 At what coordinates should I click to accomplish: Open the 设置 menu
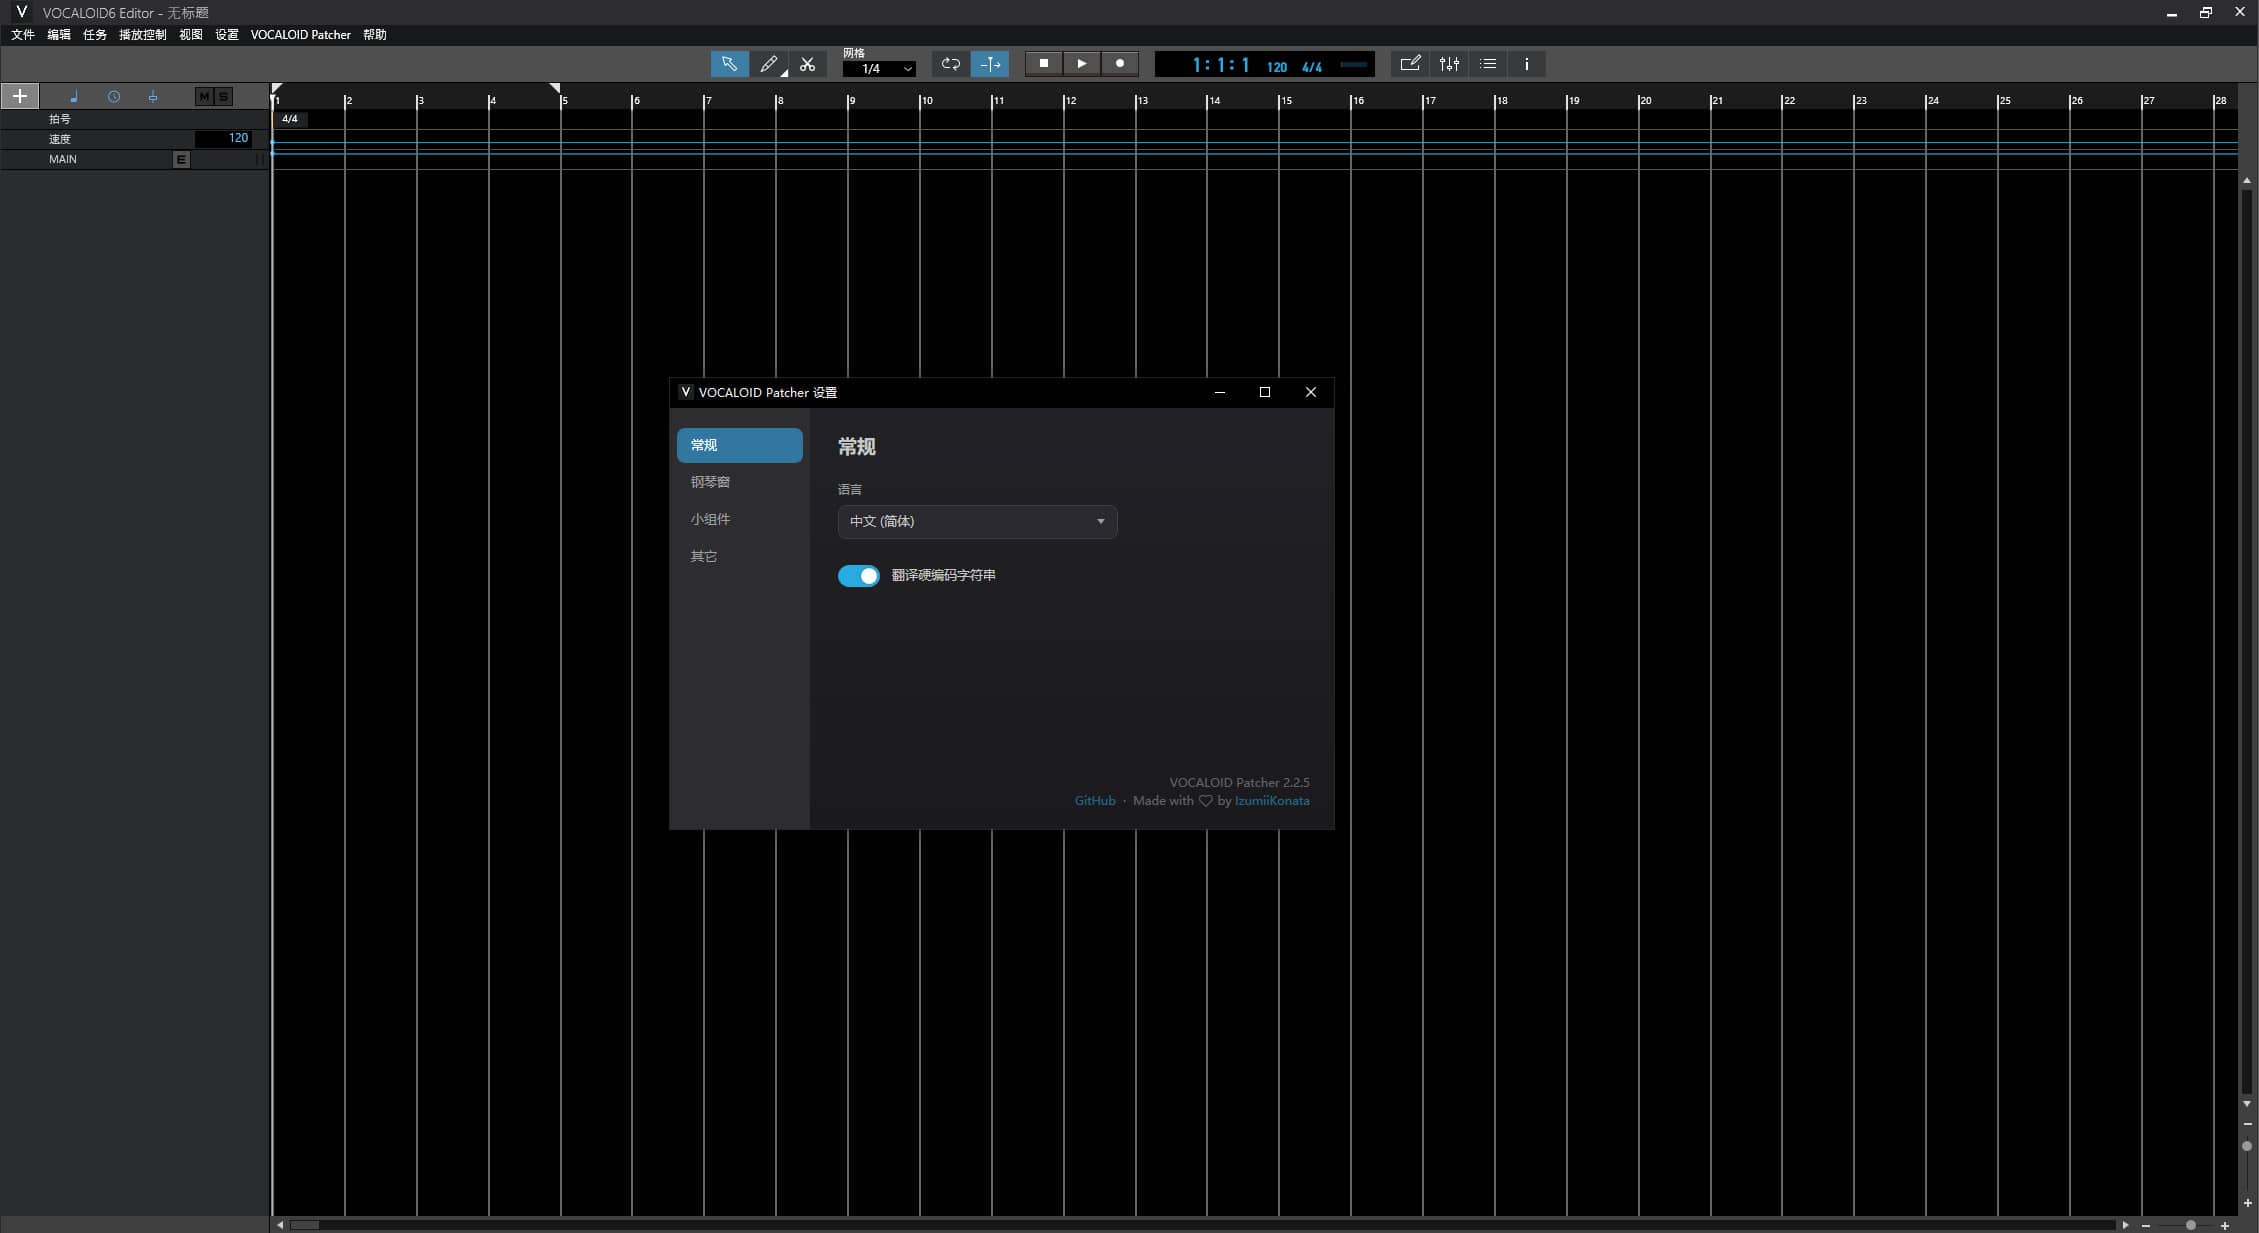click(x=227, y=35)
